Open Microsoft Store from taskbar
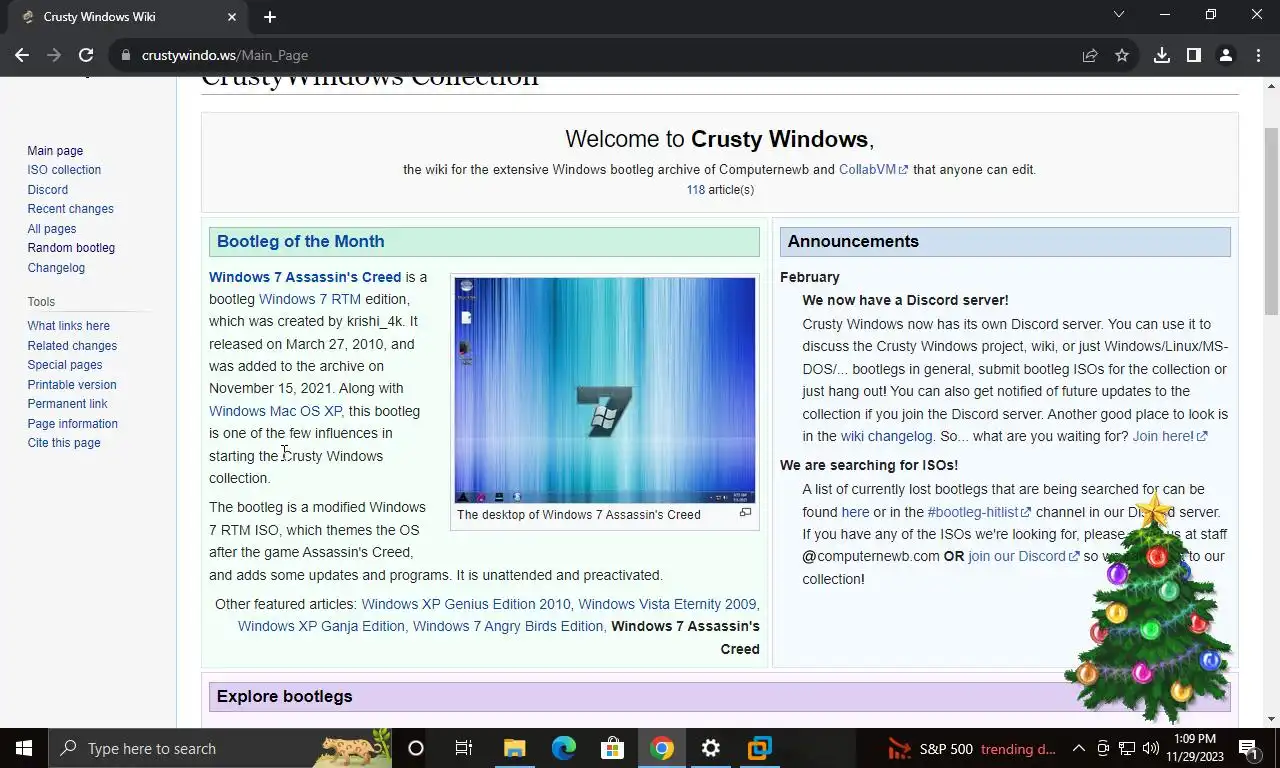1280x768 pixels. click(x=612, y=748)
